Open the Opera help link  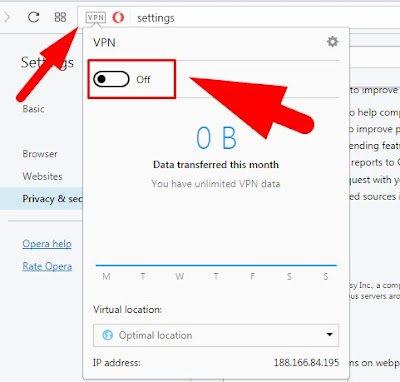[47, 244]
